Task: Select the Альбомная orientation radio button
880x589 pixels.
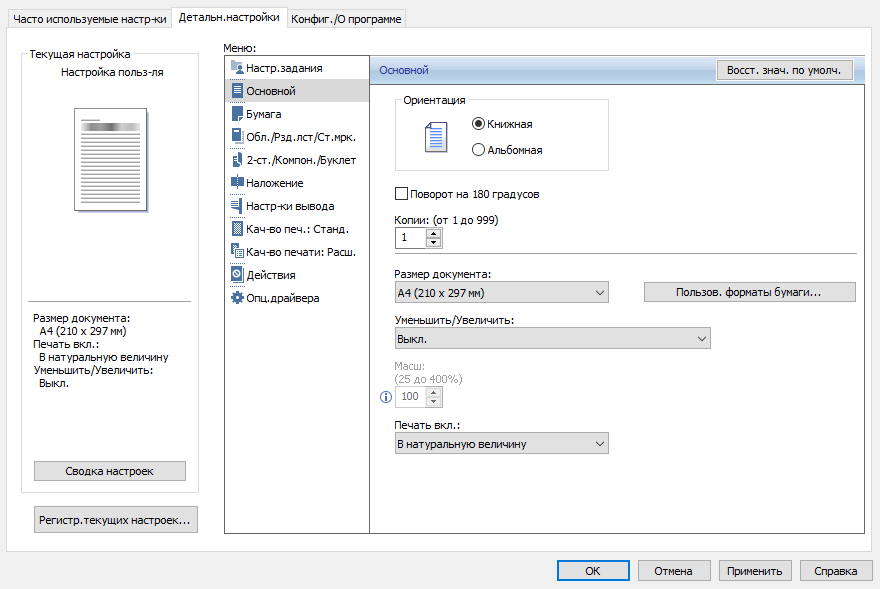Action: pos(478,150)
